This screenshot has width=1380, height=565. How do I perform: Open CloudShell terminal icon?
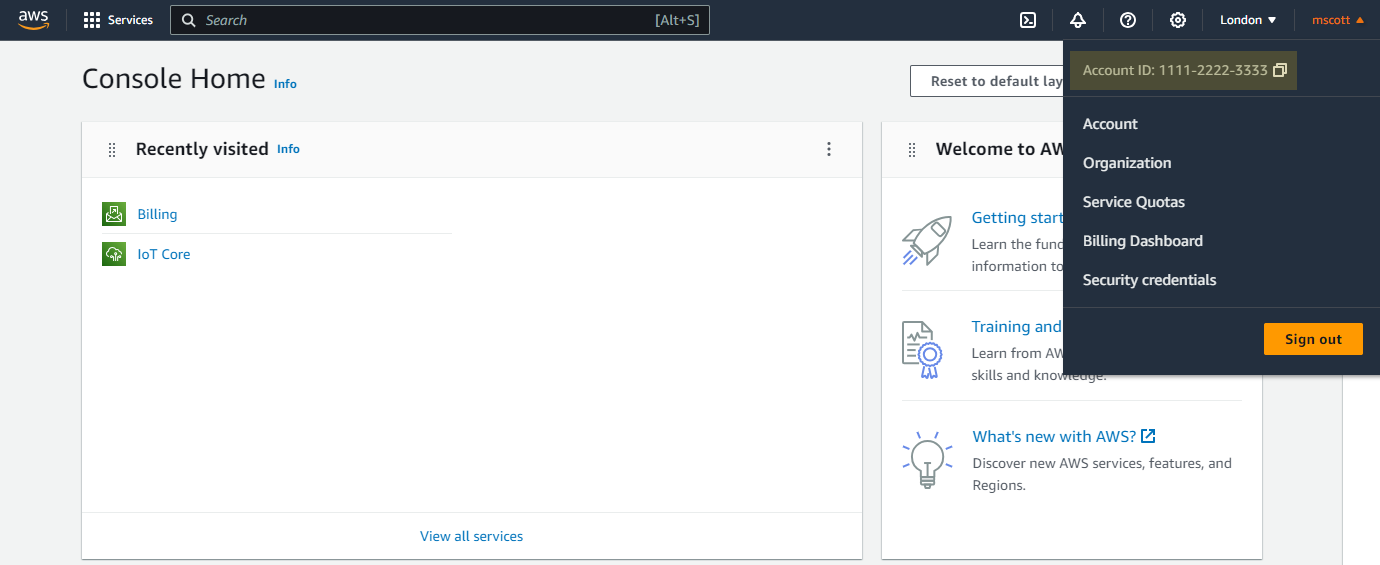[1027, 20]
